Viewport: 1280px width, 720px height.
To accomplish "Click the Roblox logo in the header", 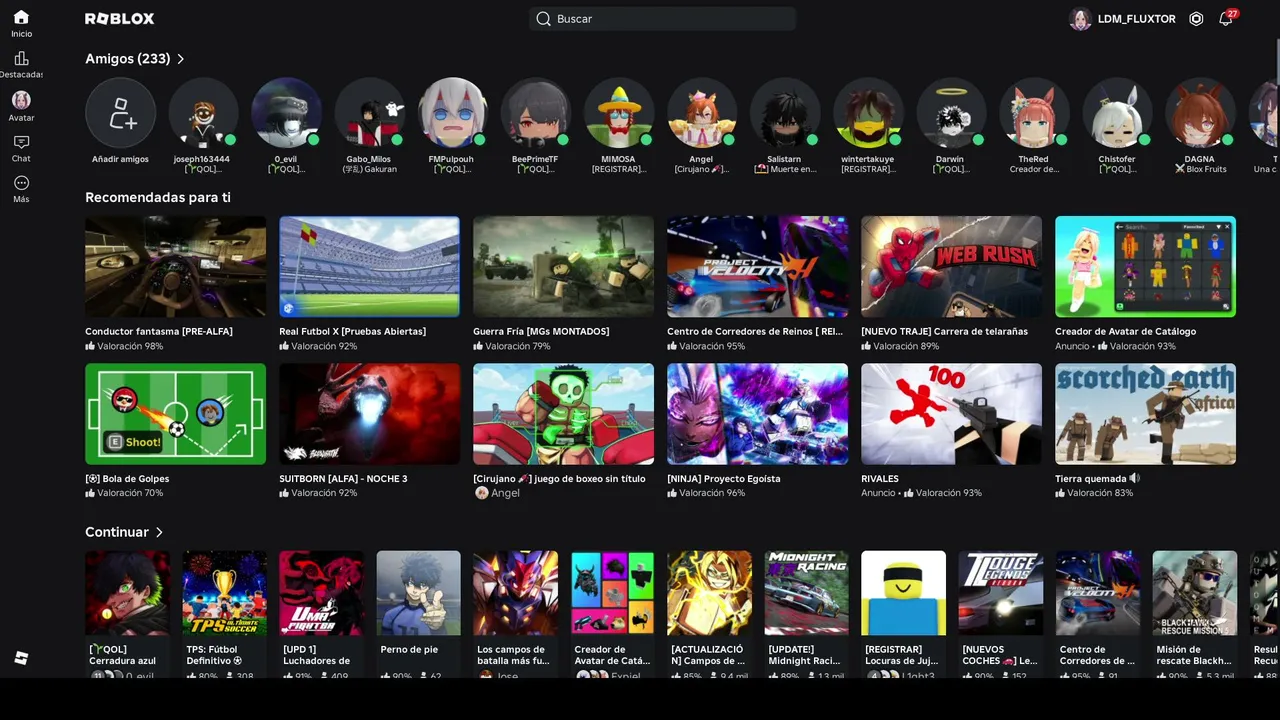I will click(x=119, y=19).
